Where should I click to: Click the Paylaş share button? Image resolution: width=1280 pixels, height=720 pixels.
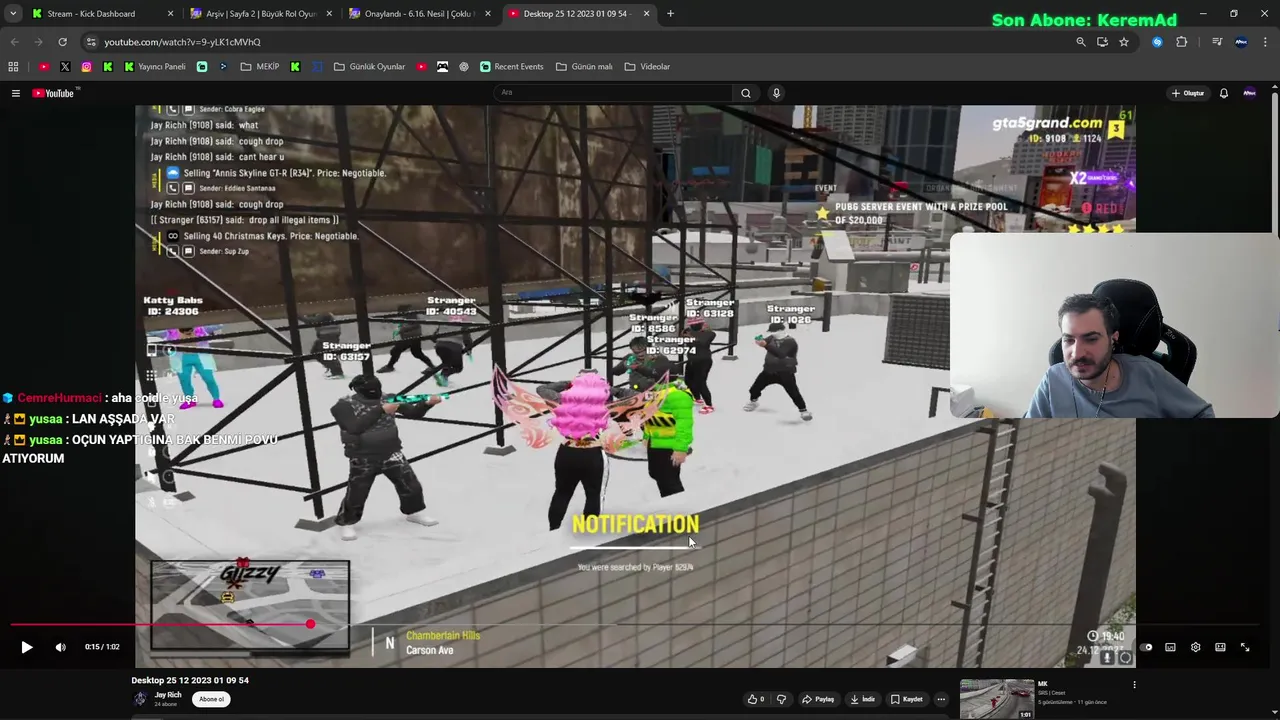pos(820,699)
